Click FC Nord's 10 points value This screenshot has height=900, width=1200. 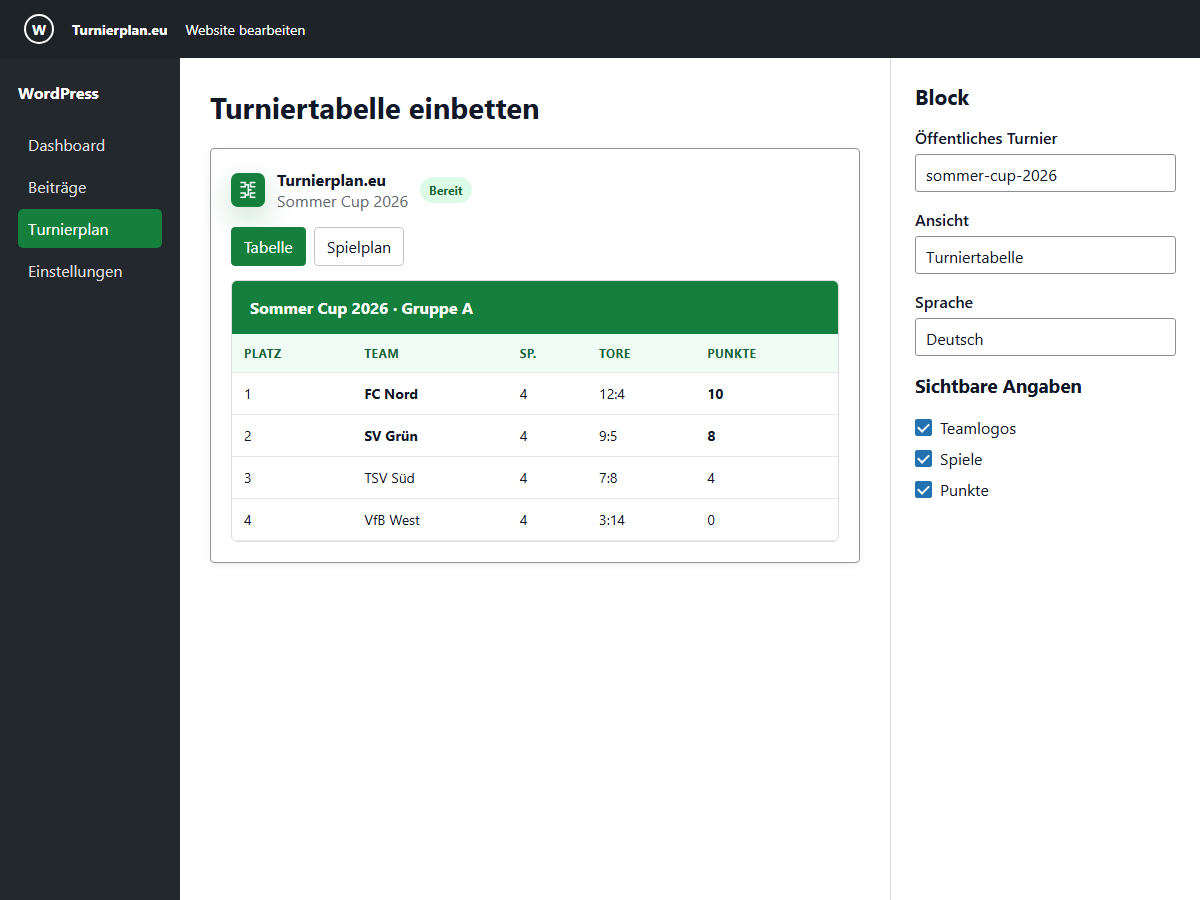715,394
